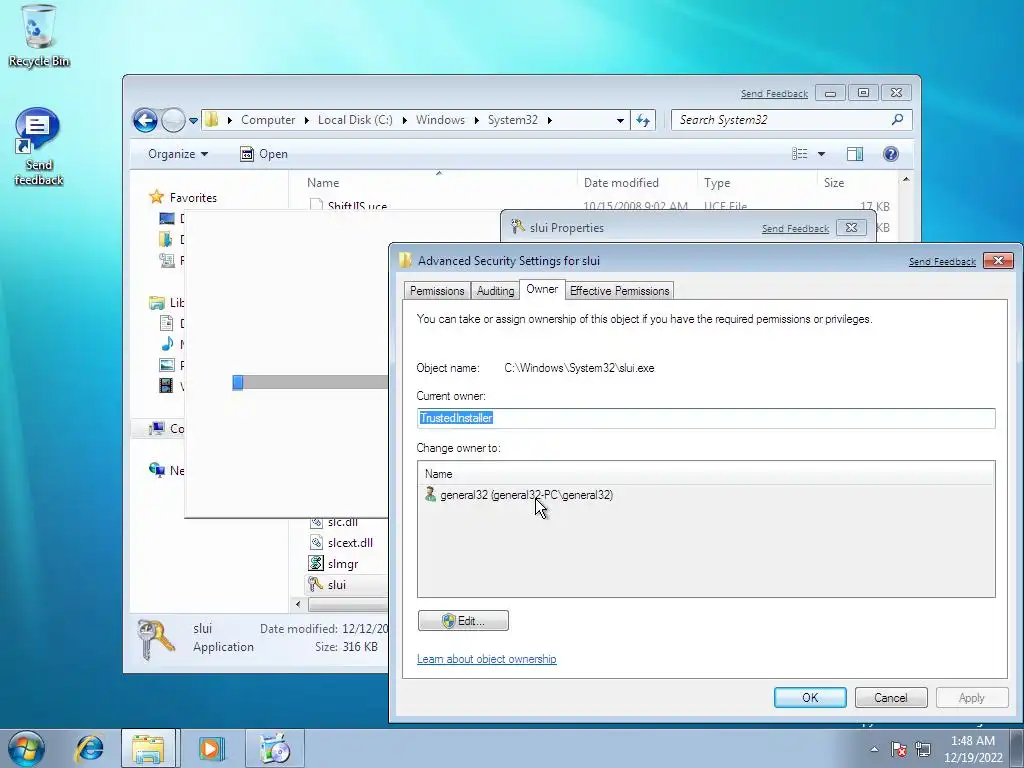Open the Organize menu
Image resolution: width=1024 pixels, height=768 pixels.
tap(178, 154)
